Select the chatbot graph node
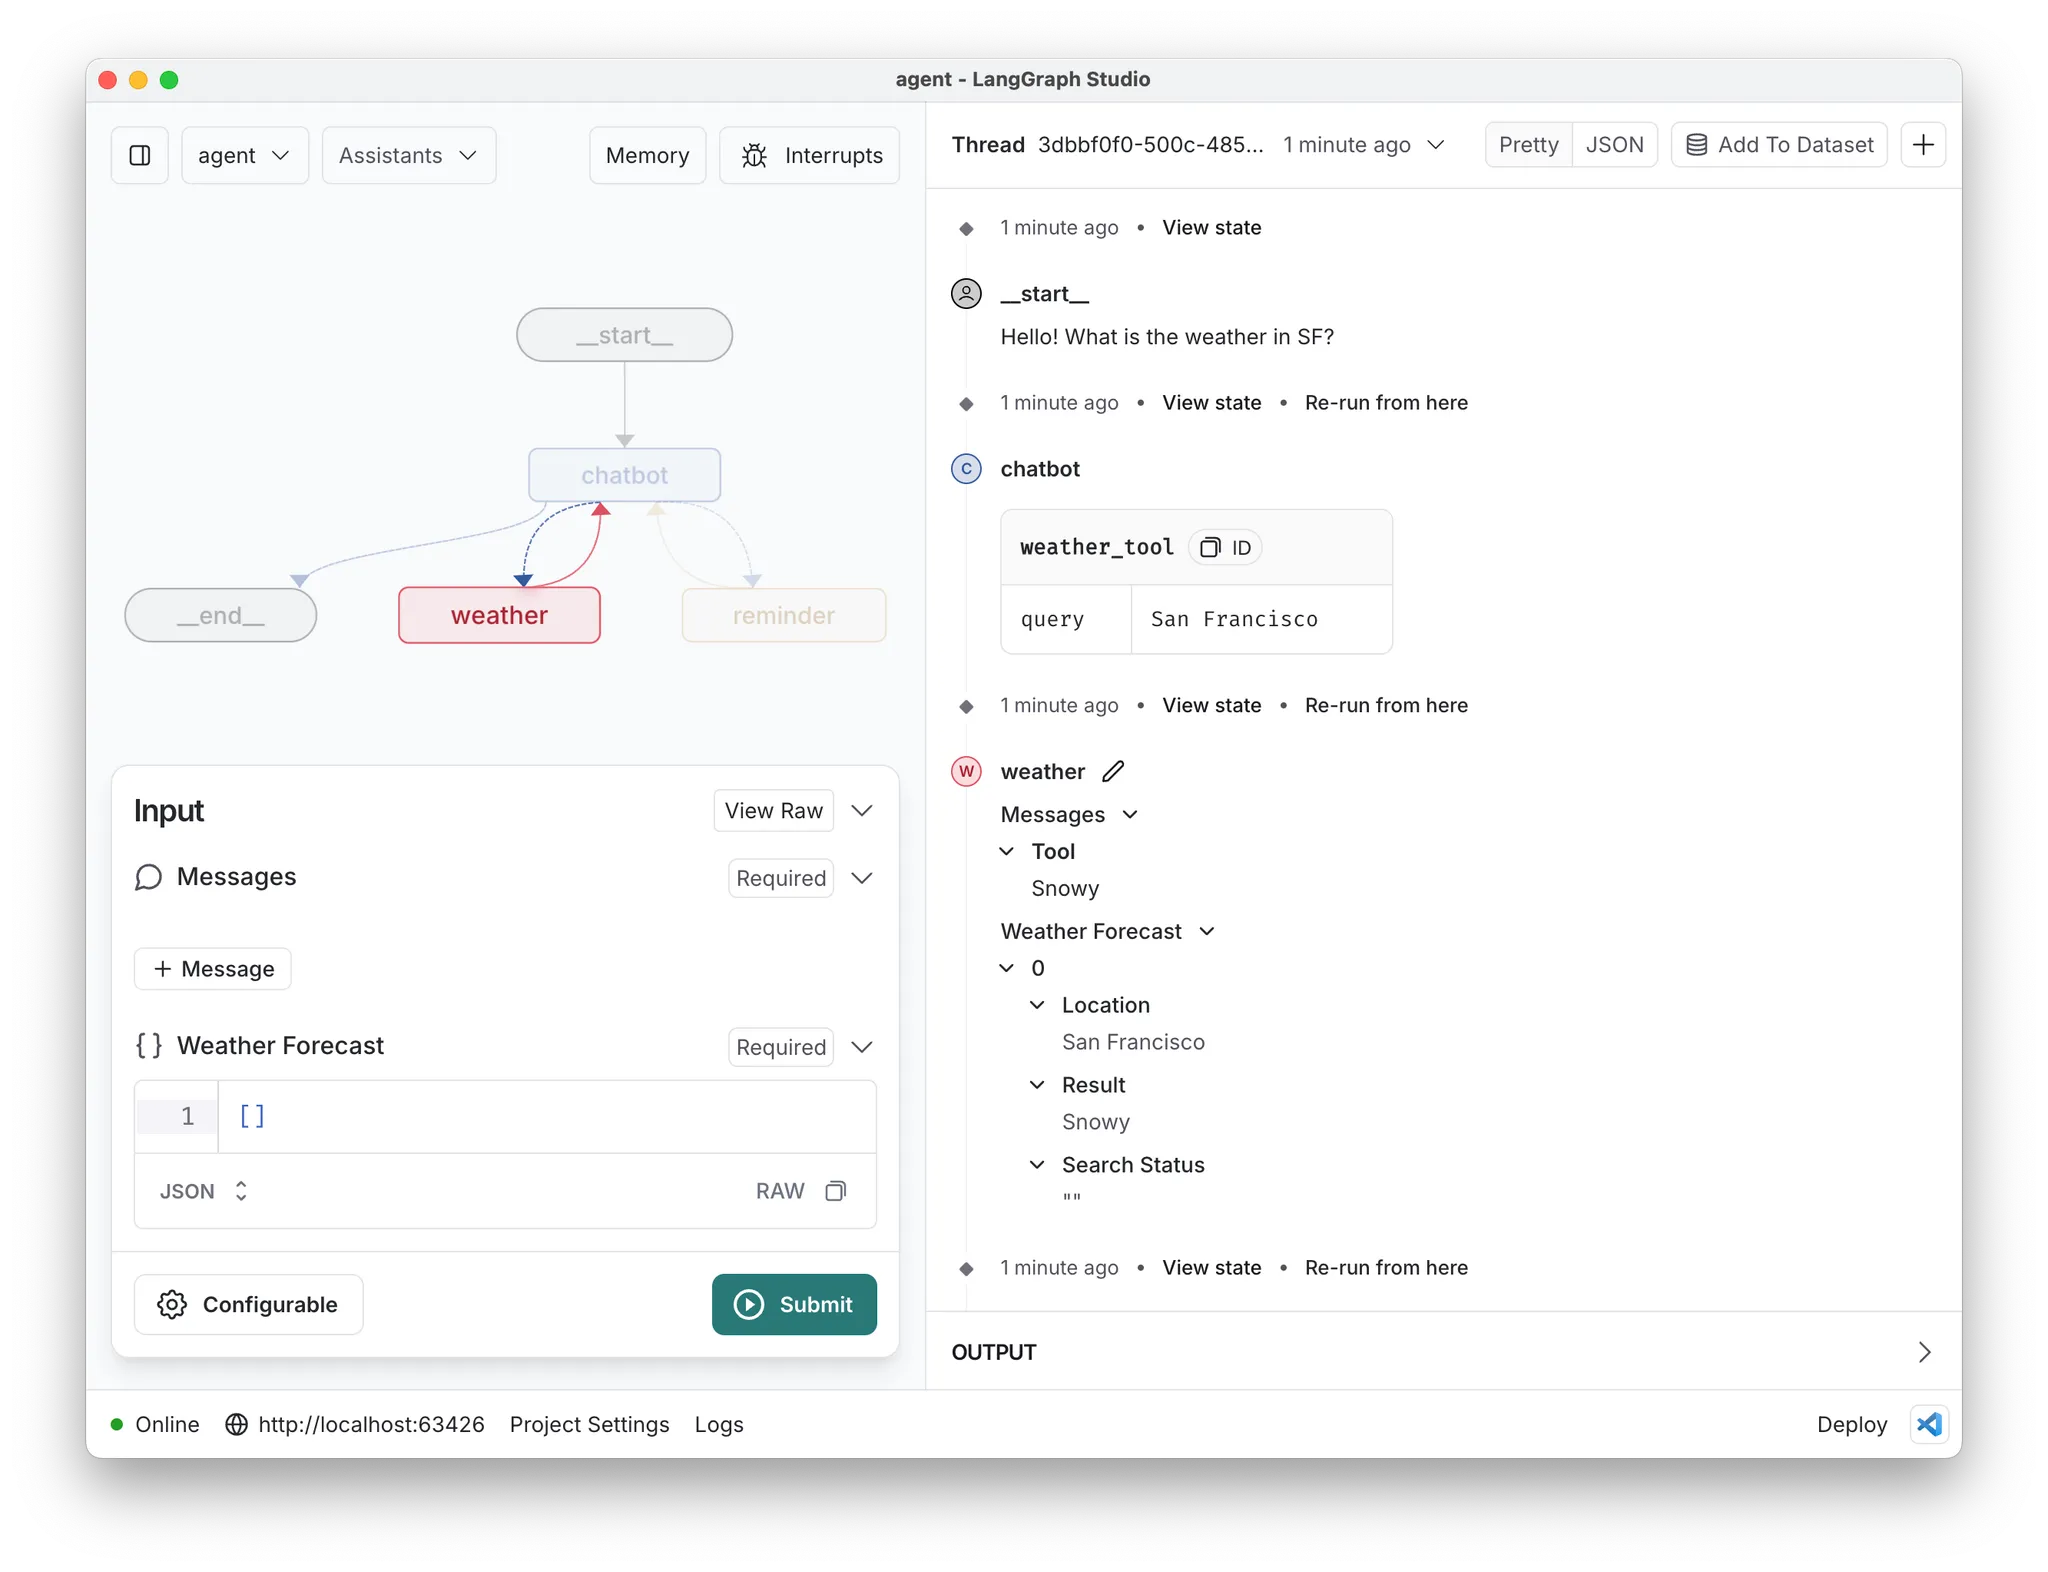 tap(624, 475)
